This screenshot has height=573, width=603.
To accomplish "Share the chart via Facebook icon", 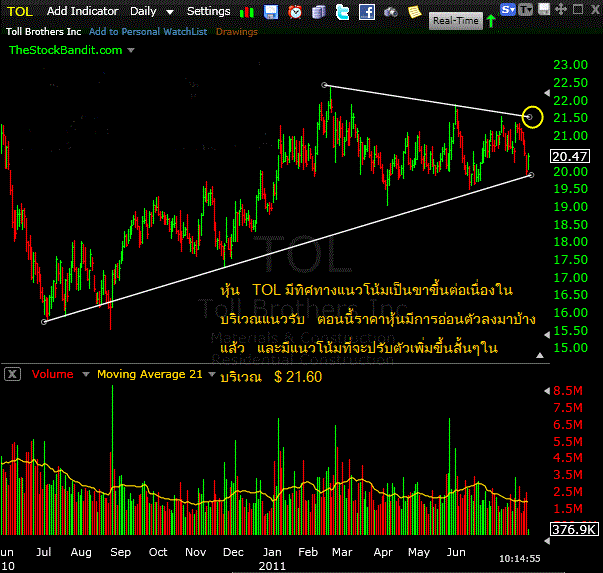I will (366, 12).
